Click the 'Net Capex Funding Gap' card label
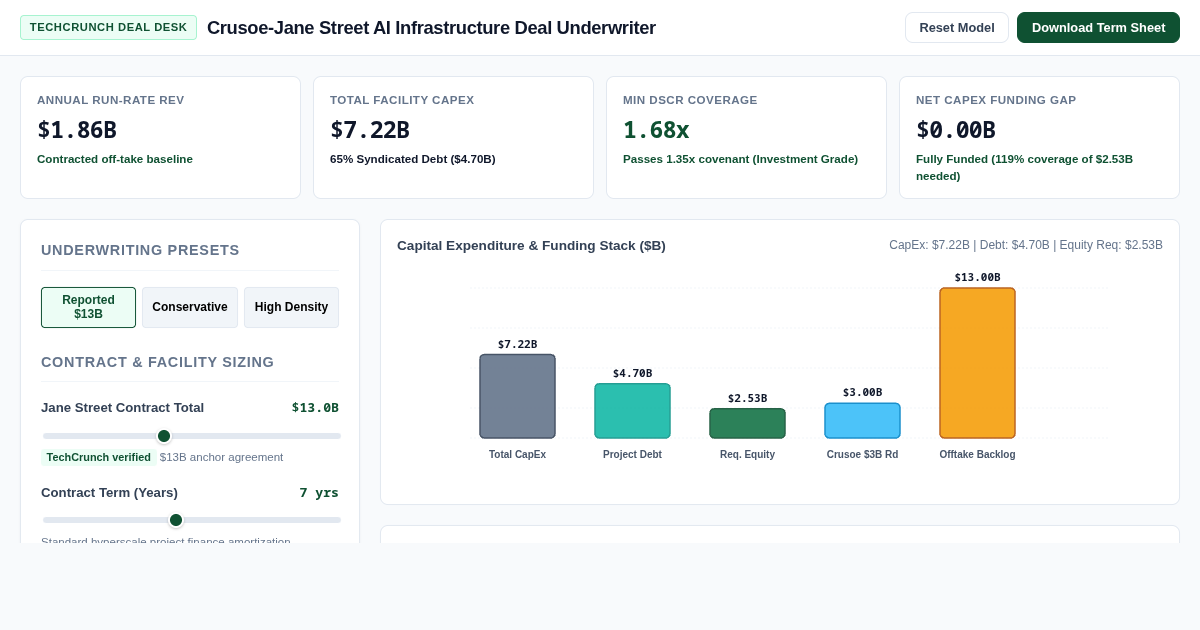This screenshot has width=1200, height=630. [996, 100]
